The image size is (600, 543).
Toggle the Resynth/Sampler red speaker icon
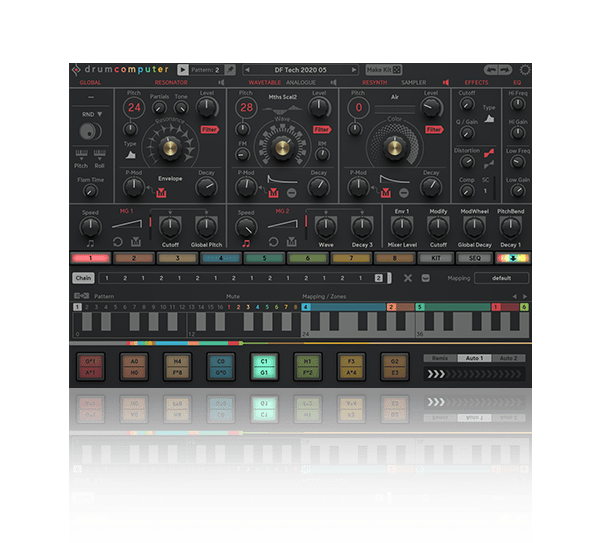pos(446,82)
